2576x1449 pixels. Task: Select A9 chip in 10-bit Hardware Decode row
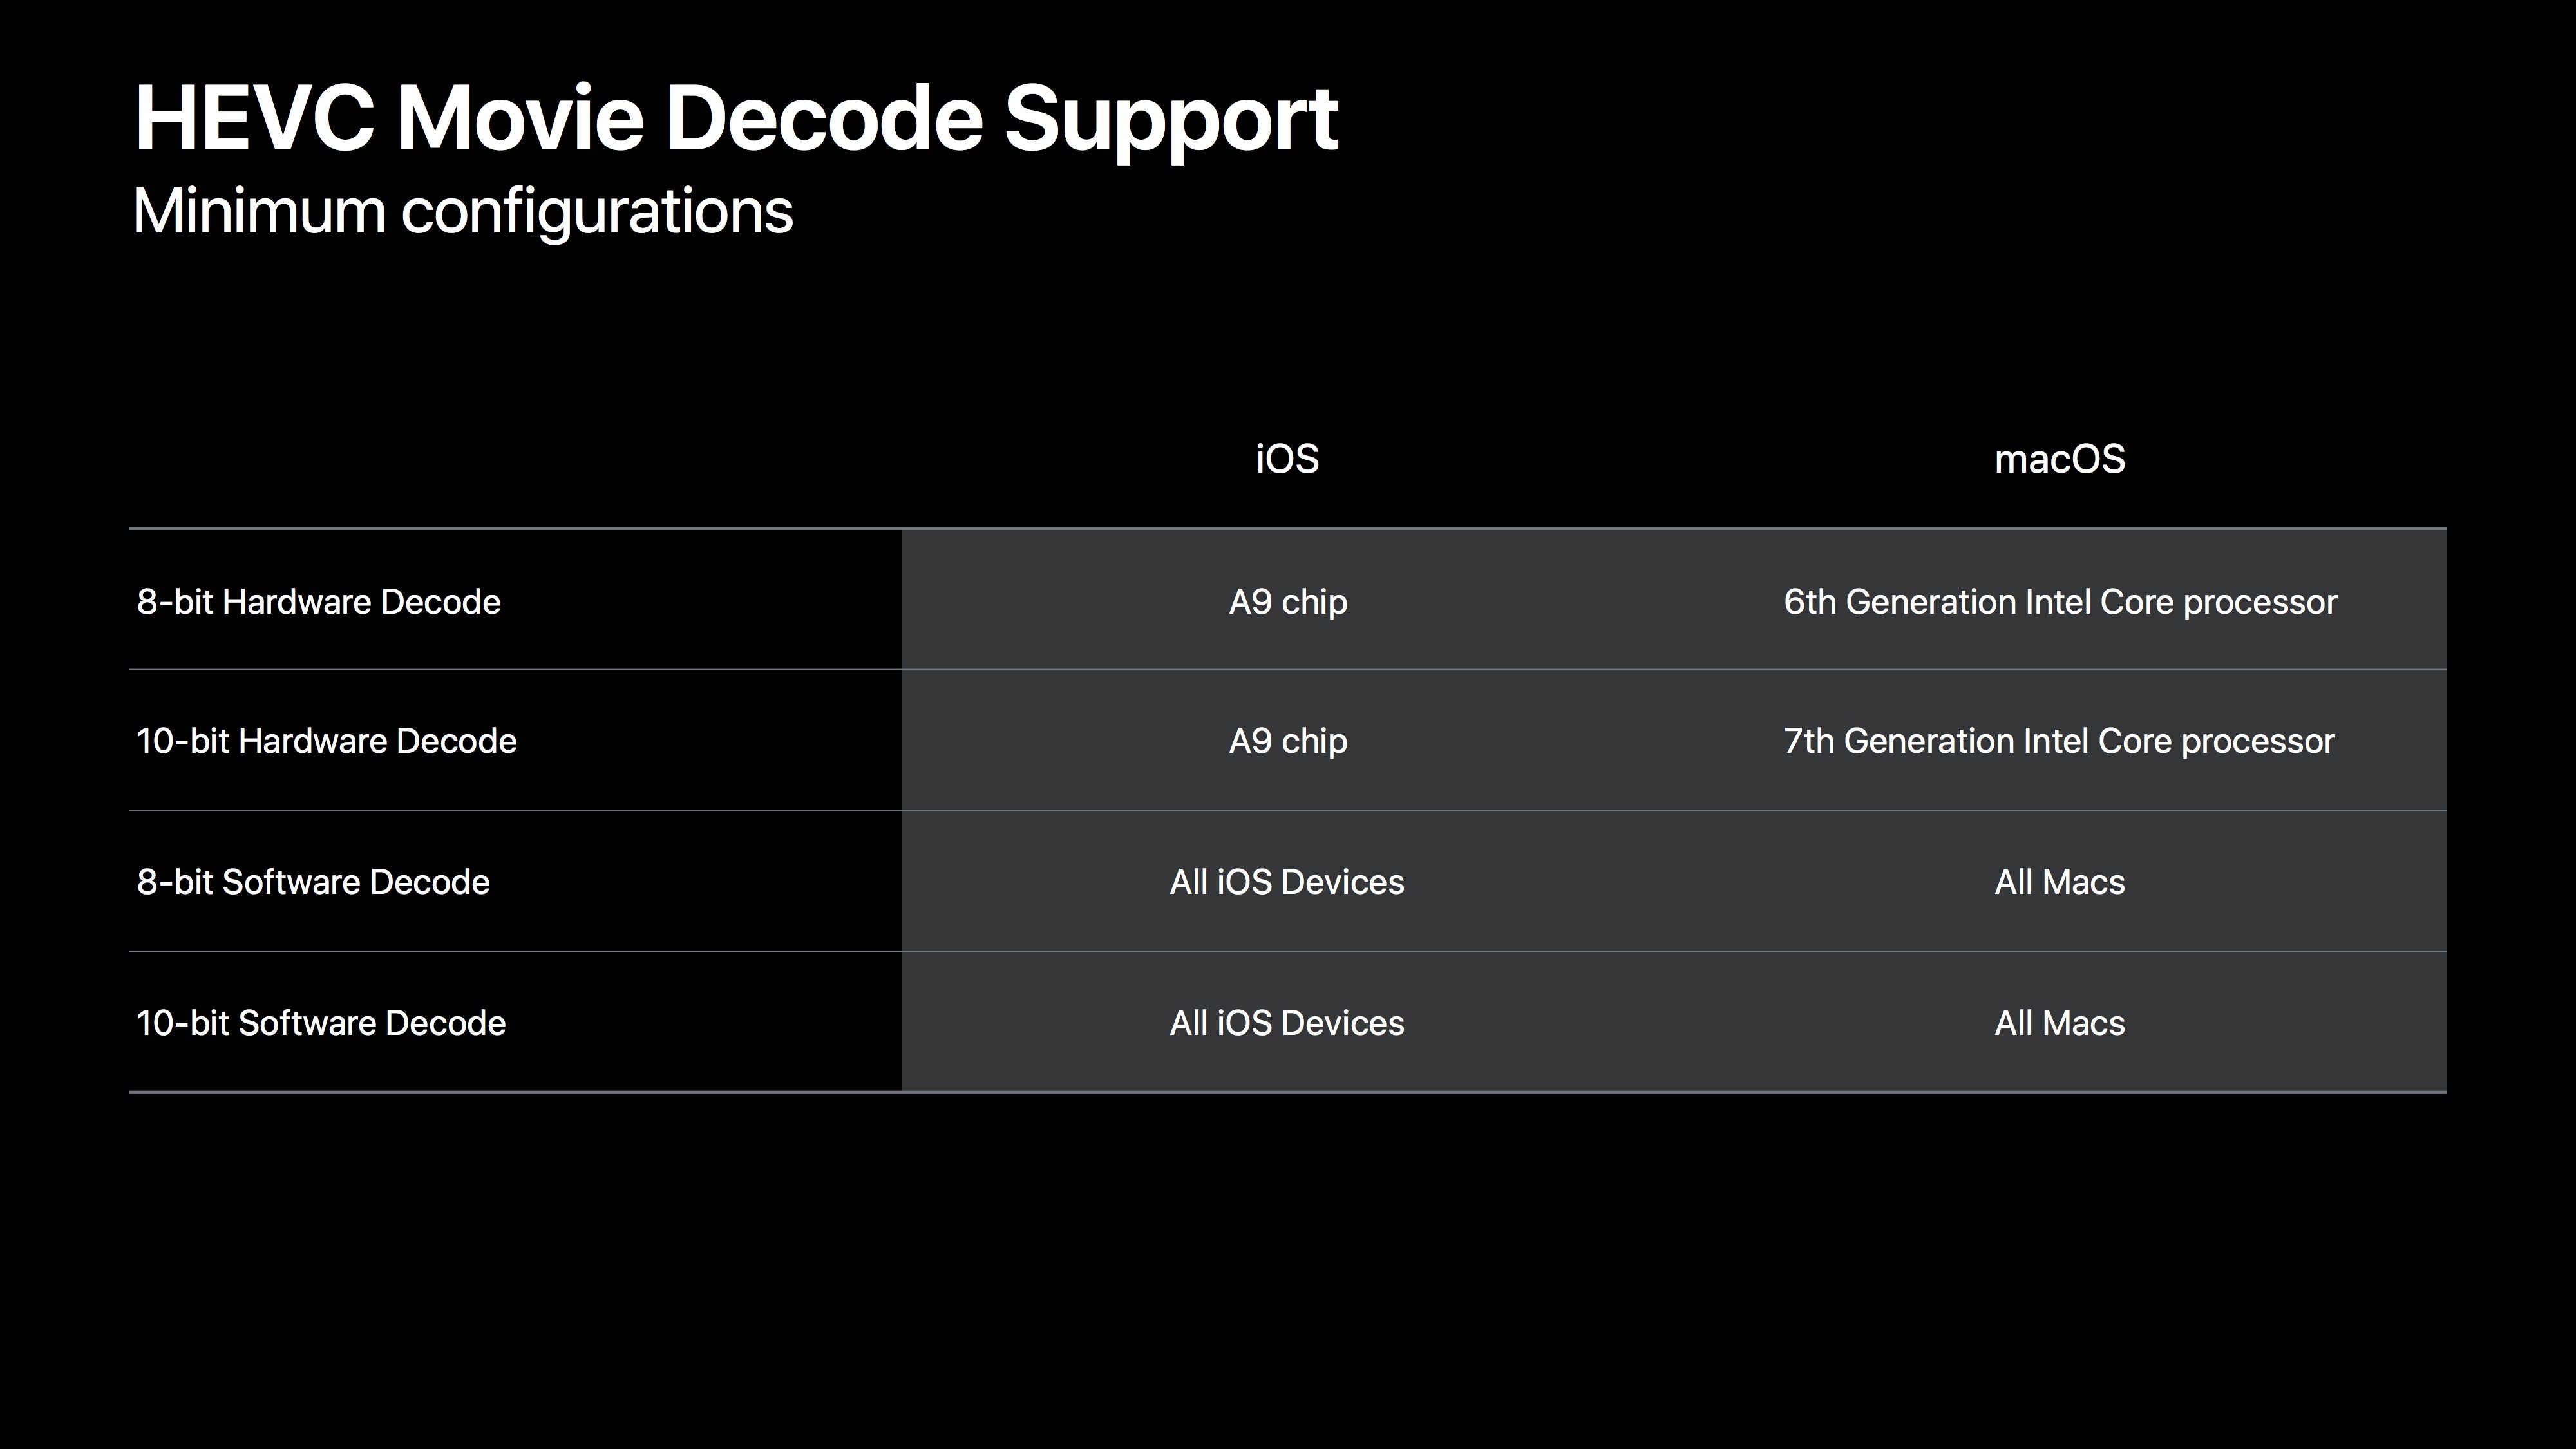coord(1288,741)
